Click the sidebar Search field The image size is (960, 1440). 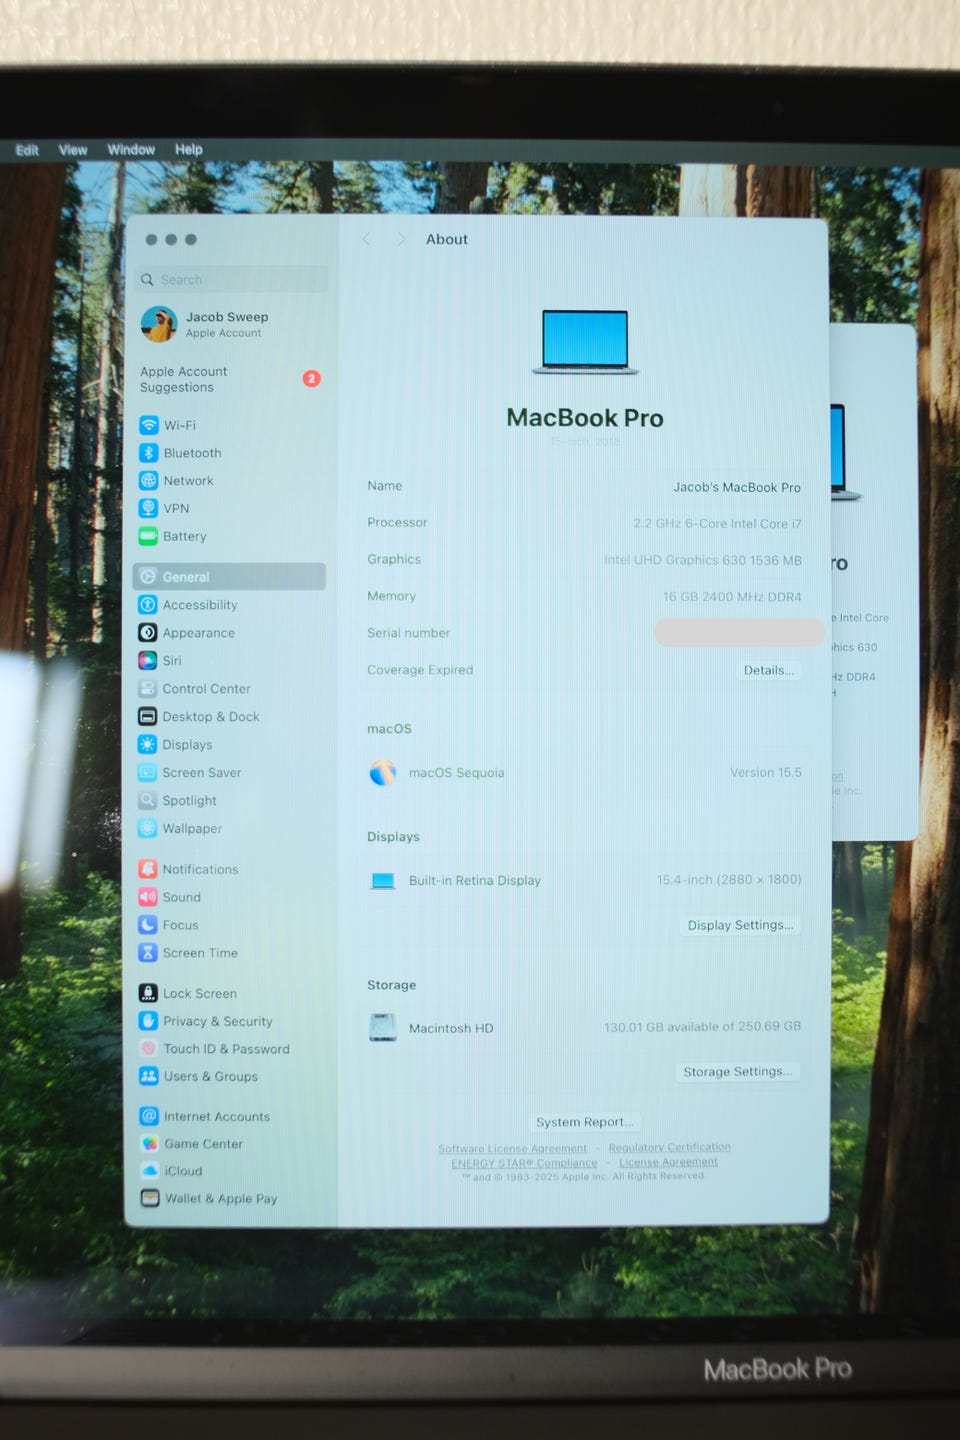(231, 280)
